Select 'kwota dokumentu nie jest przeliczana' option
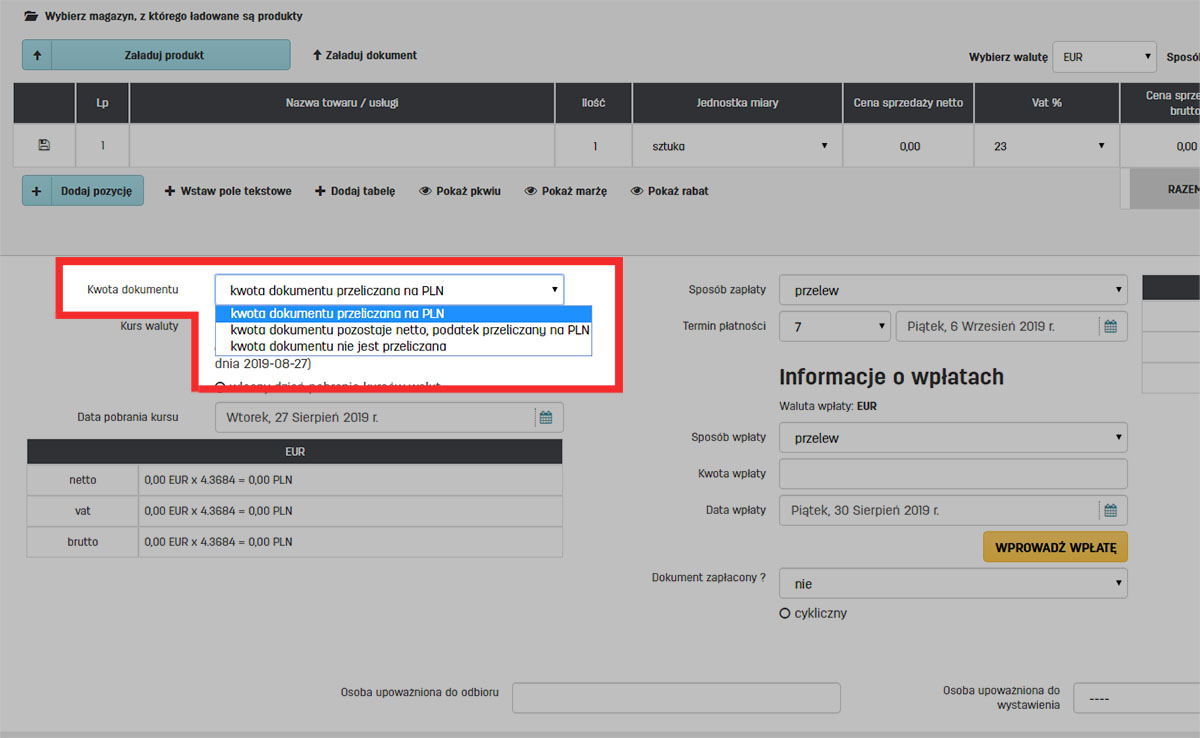Image resolution: width=1200 pixels, height=738 pixels. (x=338, y=346)
